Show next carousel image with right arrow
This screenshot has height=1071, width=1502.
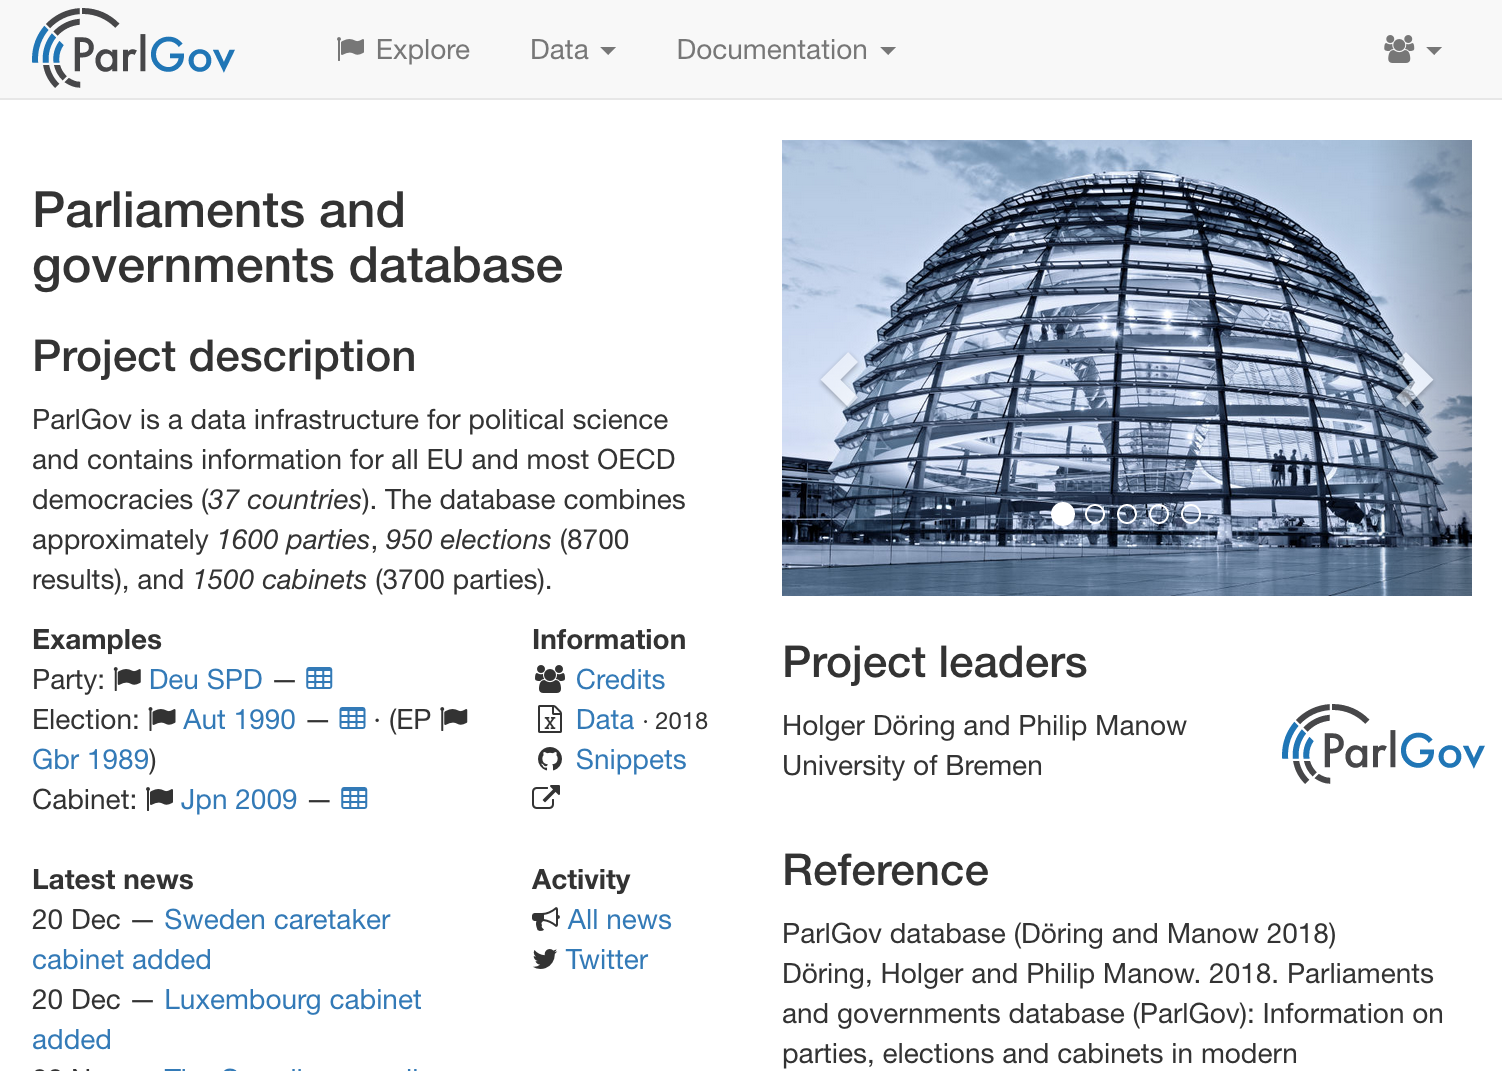point(1415,379)
